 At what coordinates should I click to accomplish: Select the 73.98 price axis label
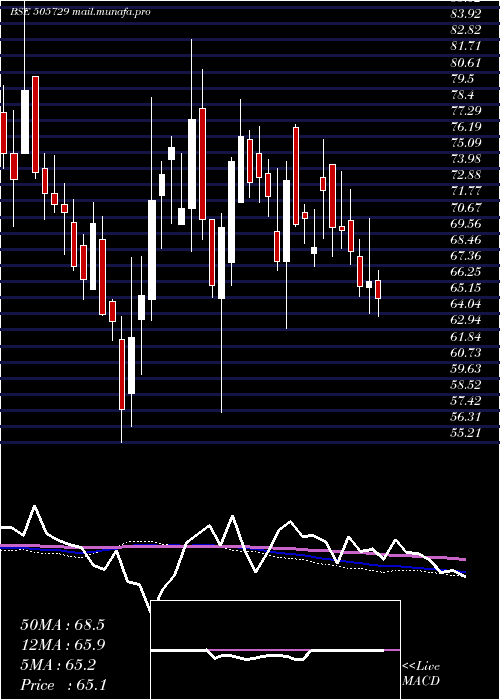pyautogui.click(x=466, y=159)
